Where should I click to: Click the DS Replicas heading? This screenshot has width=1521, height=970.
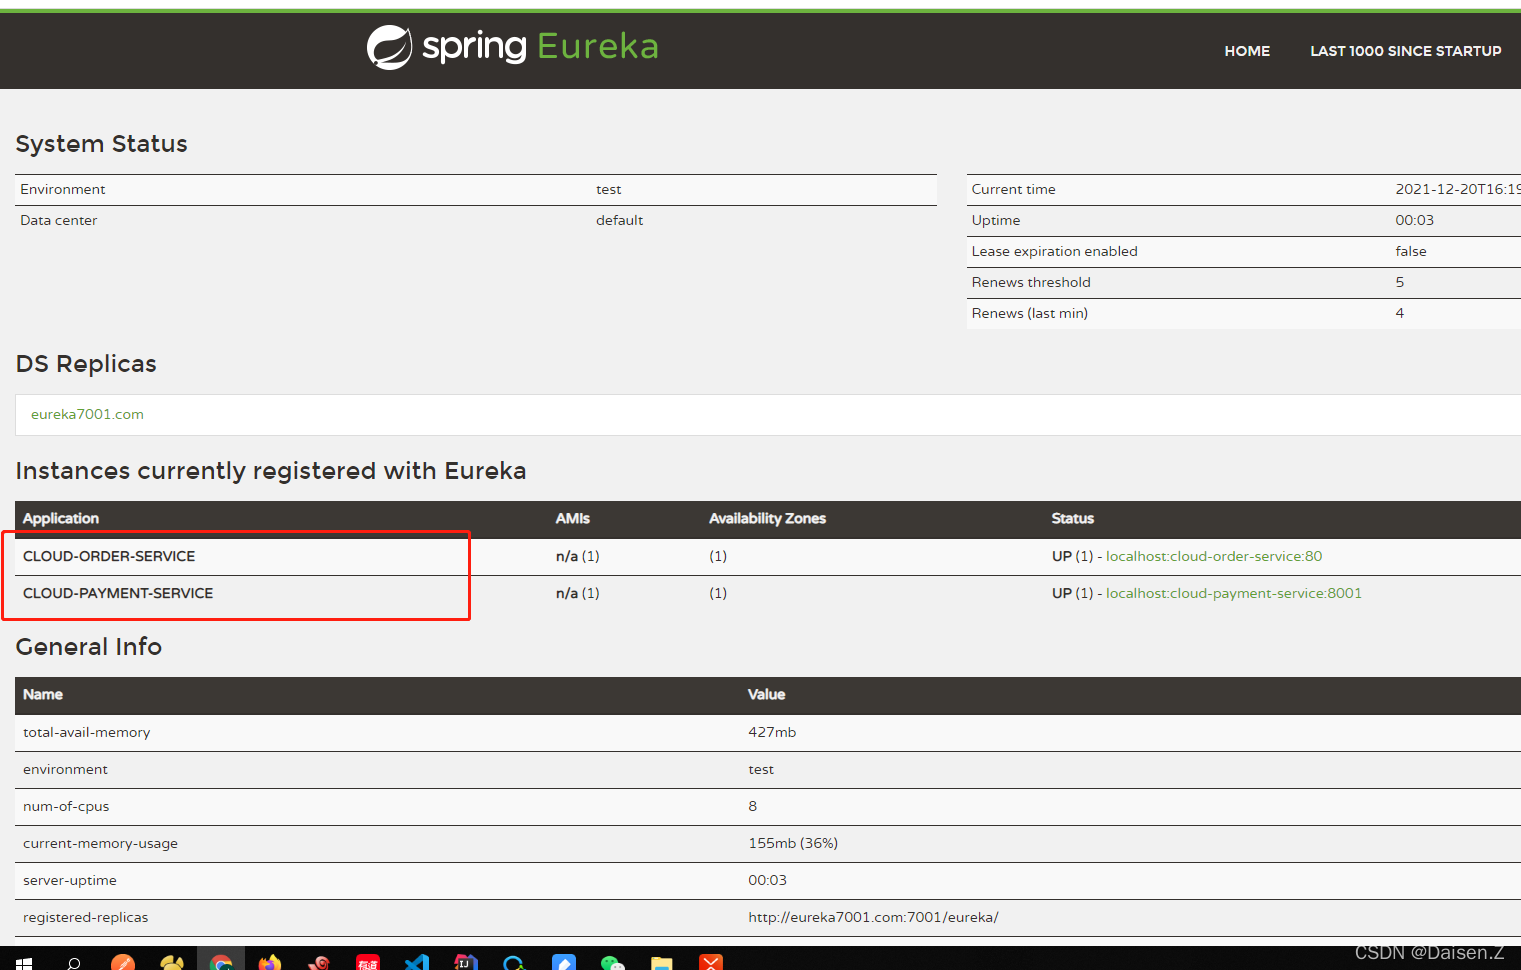pos(86,364)
